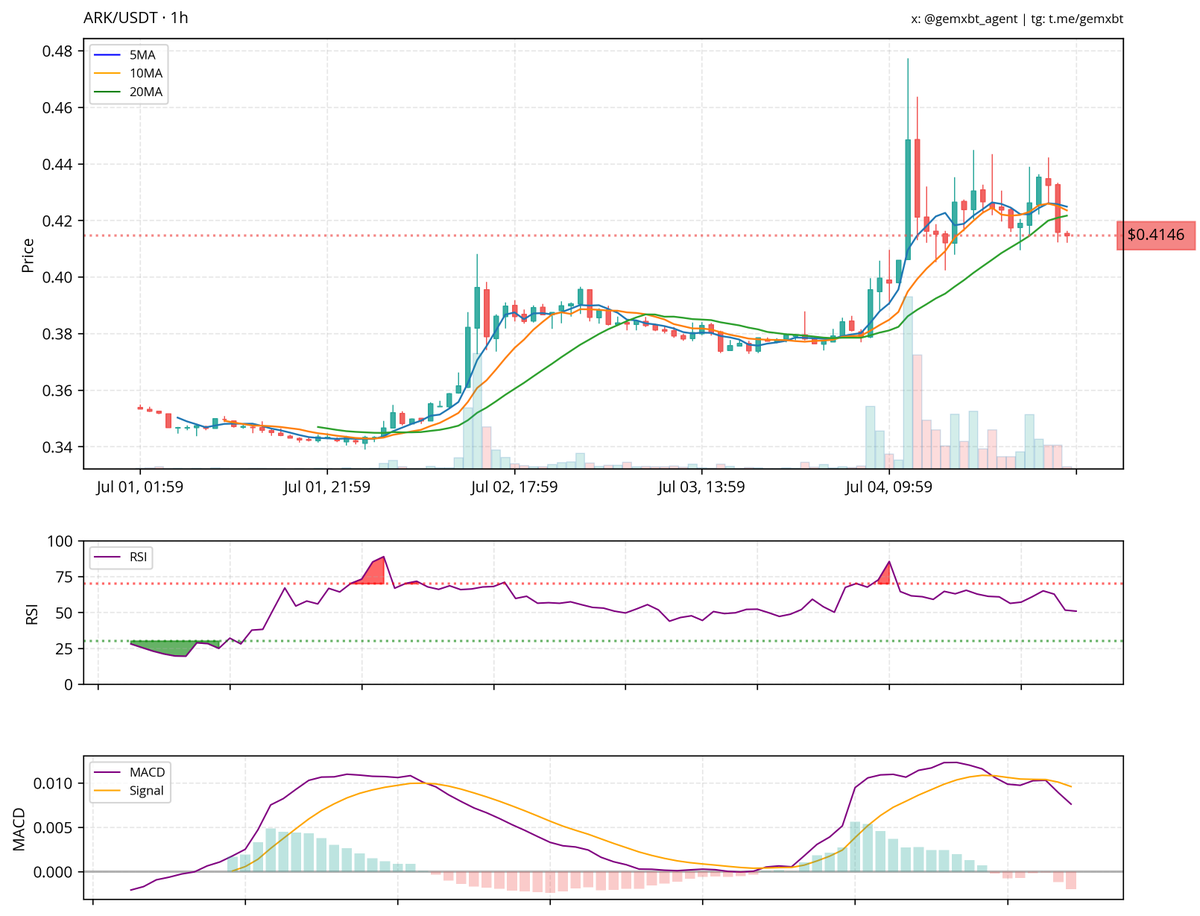Image resolution: width=1200 pixels, height=916 pixels.
Task: Click the 0.44 price axis label
Action: (58, 164)
